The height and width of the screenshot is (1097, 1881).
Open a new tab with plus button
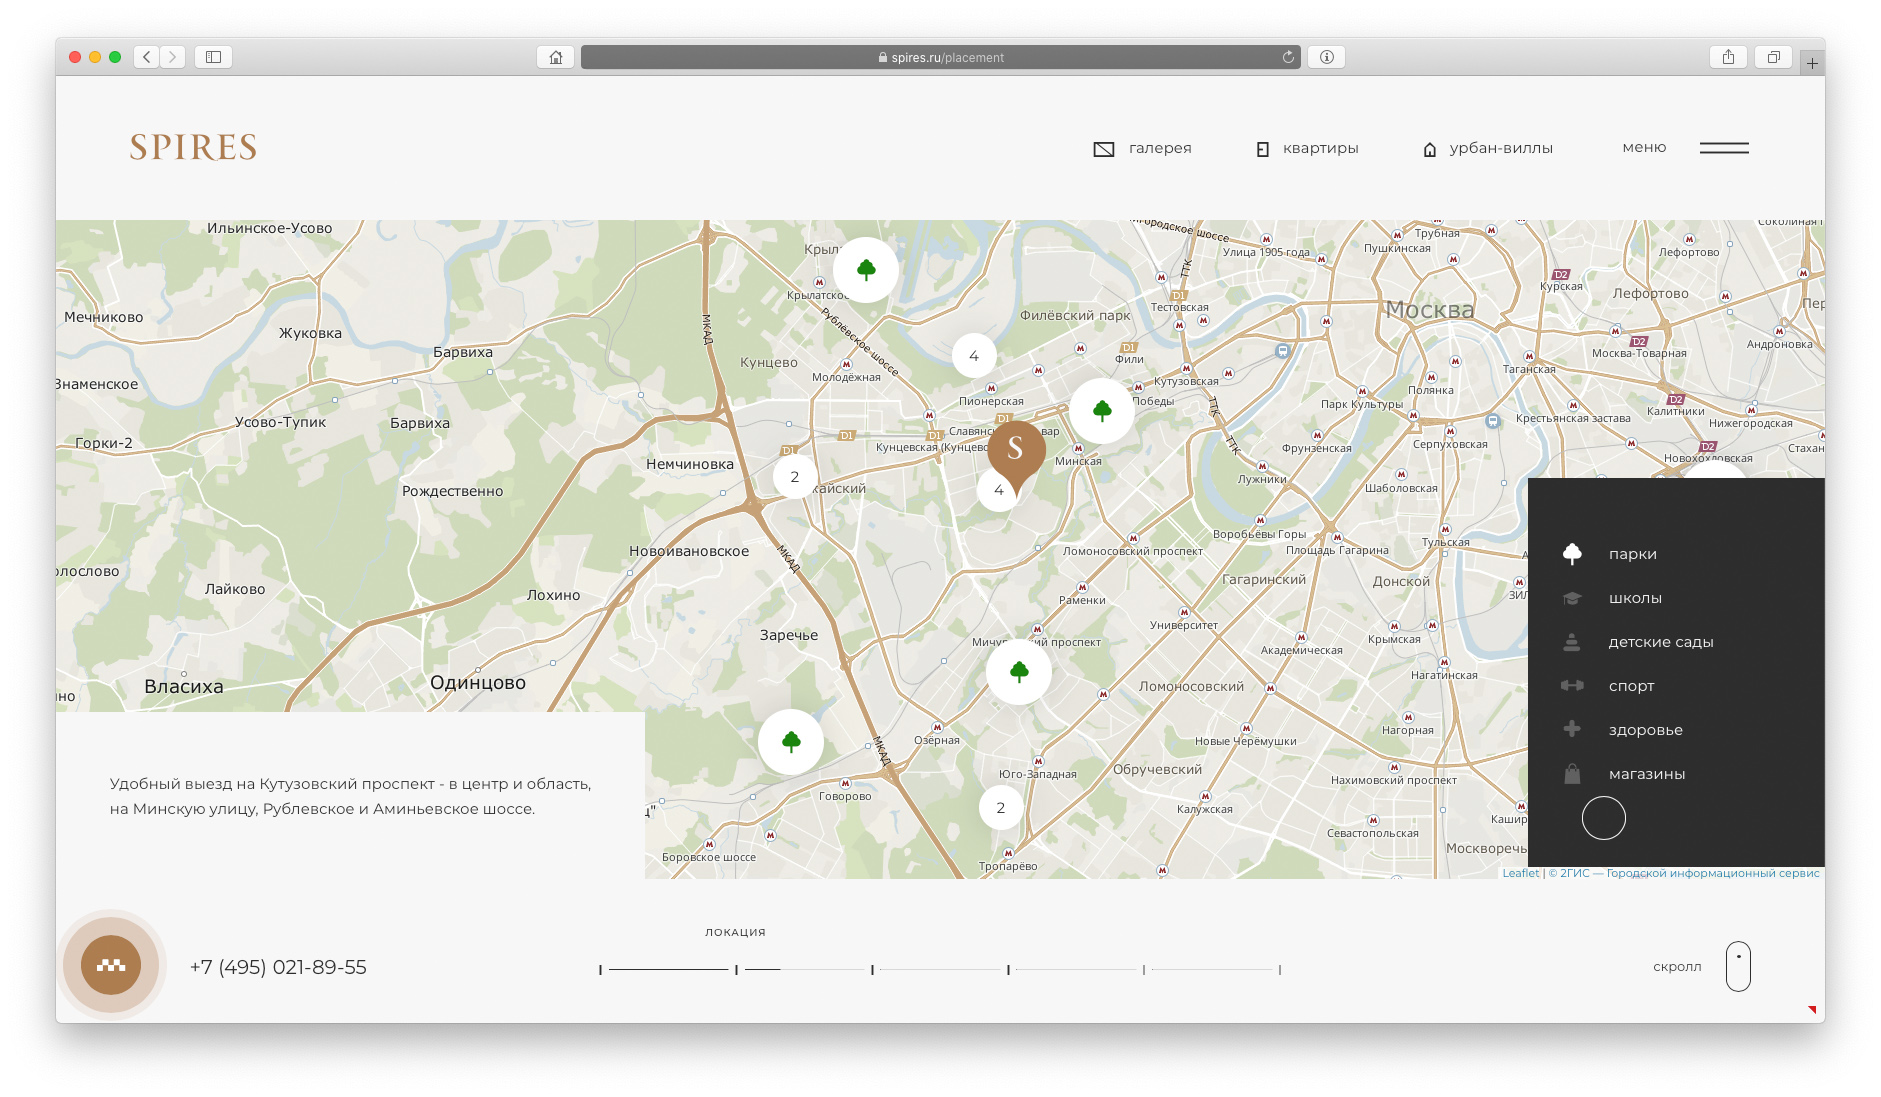pos(1812,63)
